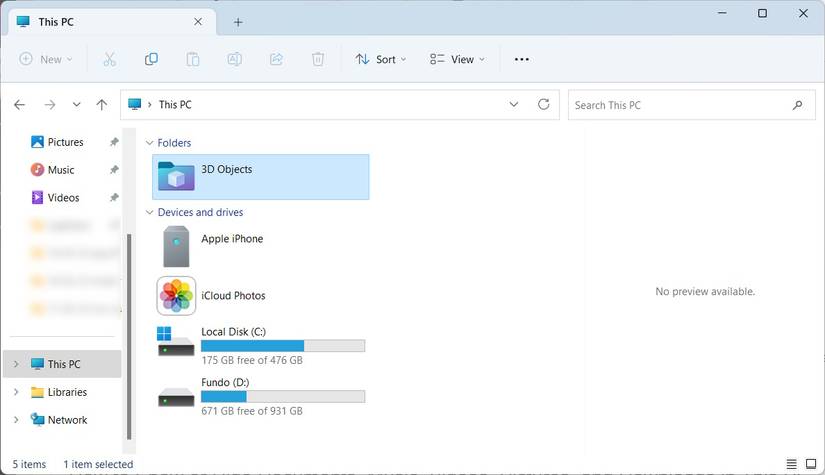Click the Paste clipboard icon
The image size is (825, 475).
[x=193, y=59]
